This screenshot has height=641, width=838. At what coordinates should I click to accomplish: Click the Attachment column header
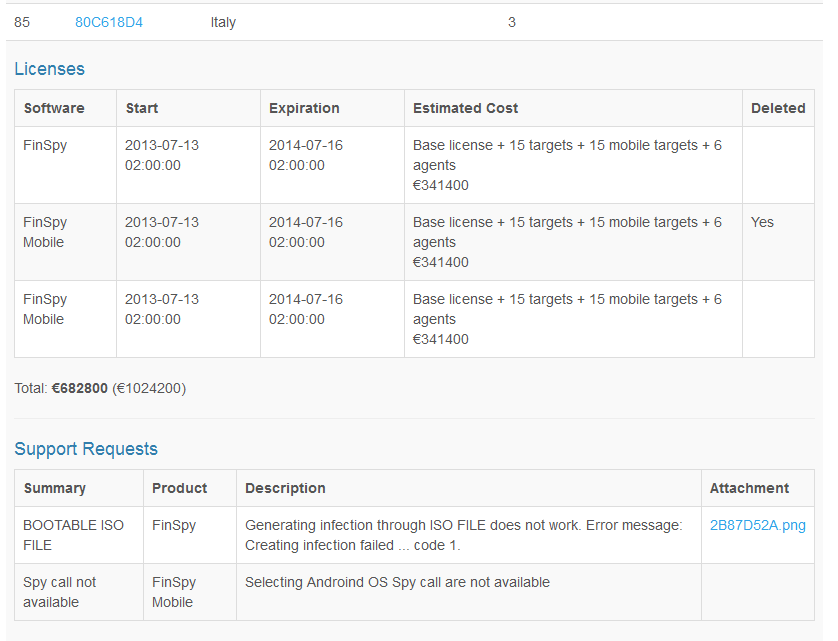(749, 488)
